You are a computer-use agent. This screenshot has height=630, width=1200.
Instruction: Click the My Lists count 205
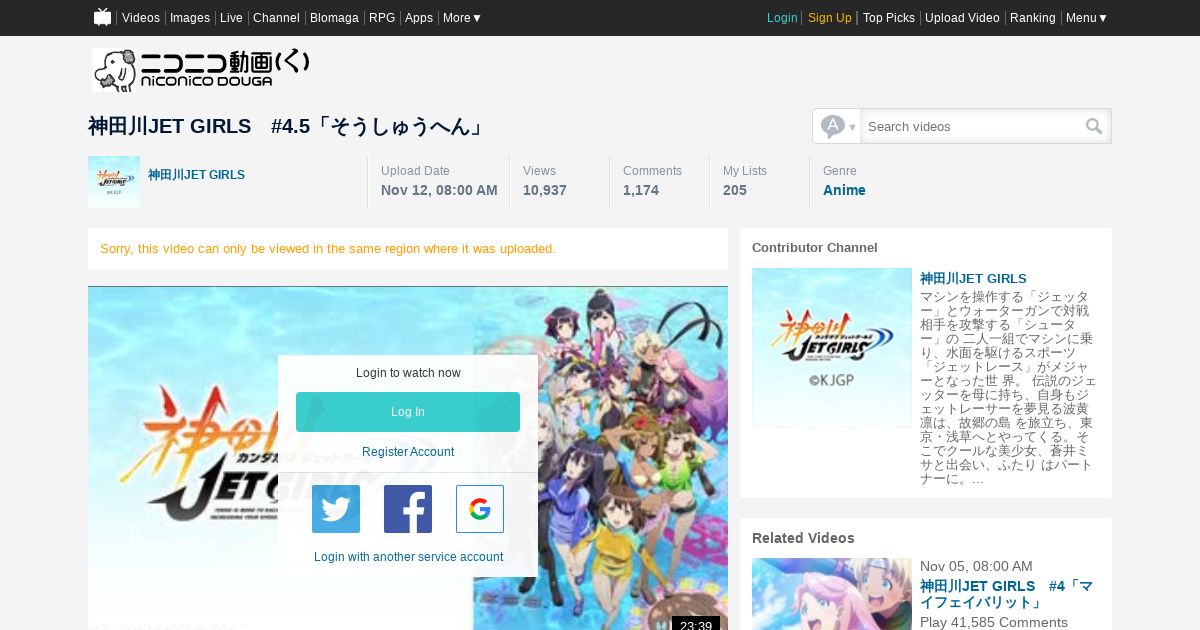735,190
